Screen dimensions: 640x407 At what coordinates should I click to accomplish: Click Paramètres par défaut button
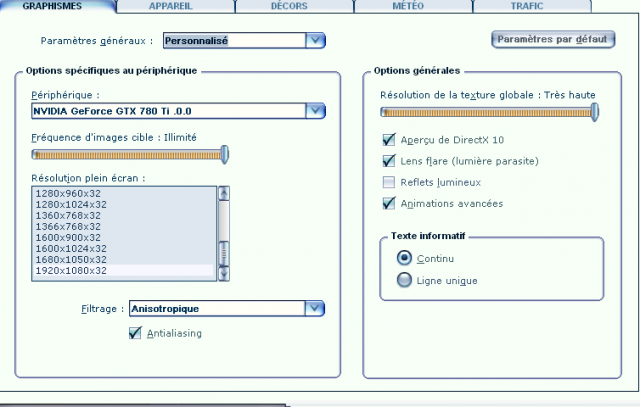[x=553, y=40]
